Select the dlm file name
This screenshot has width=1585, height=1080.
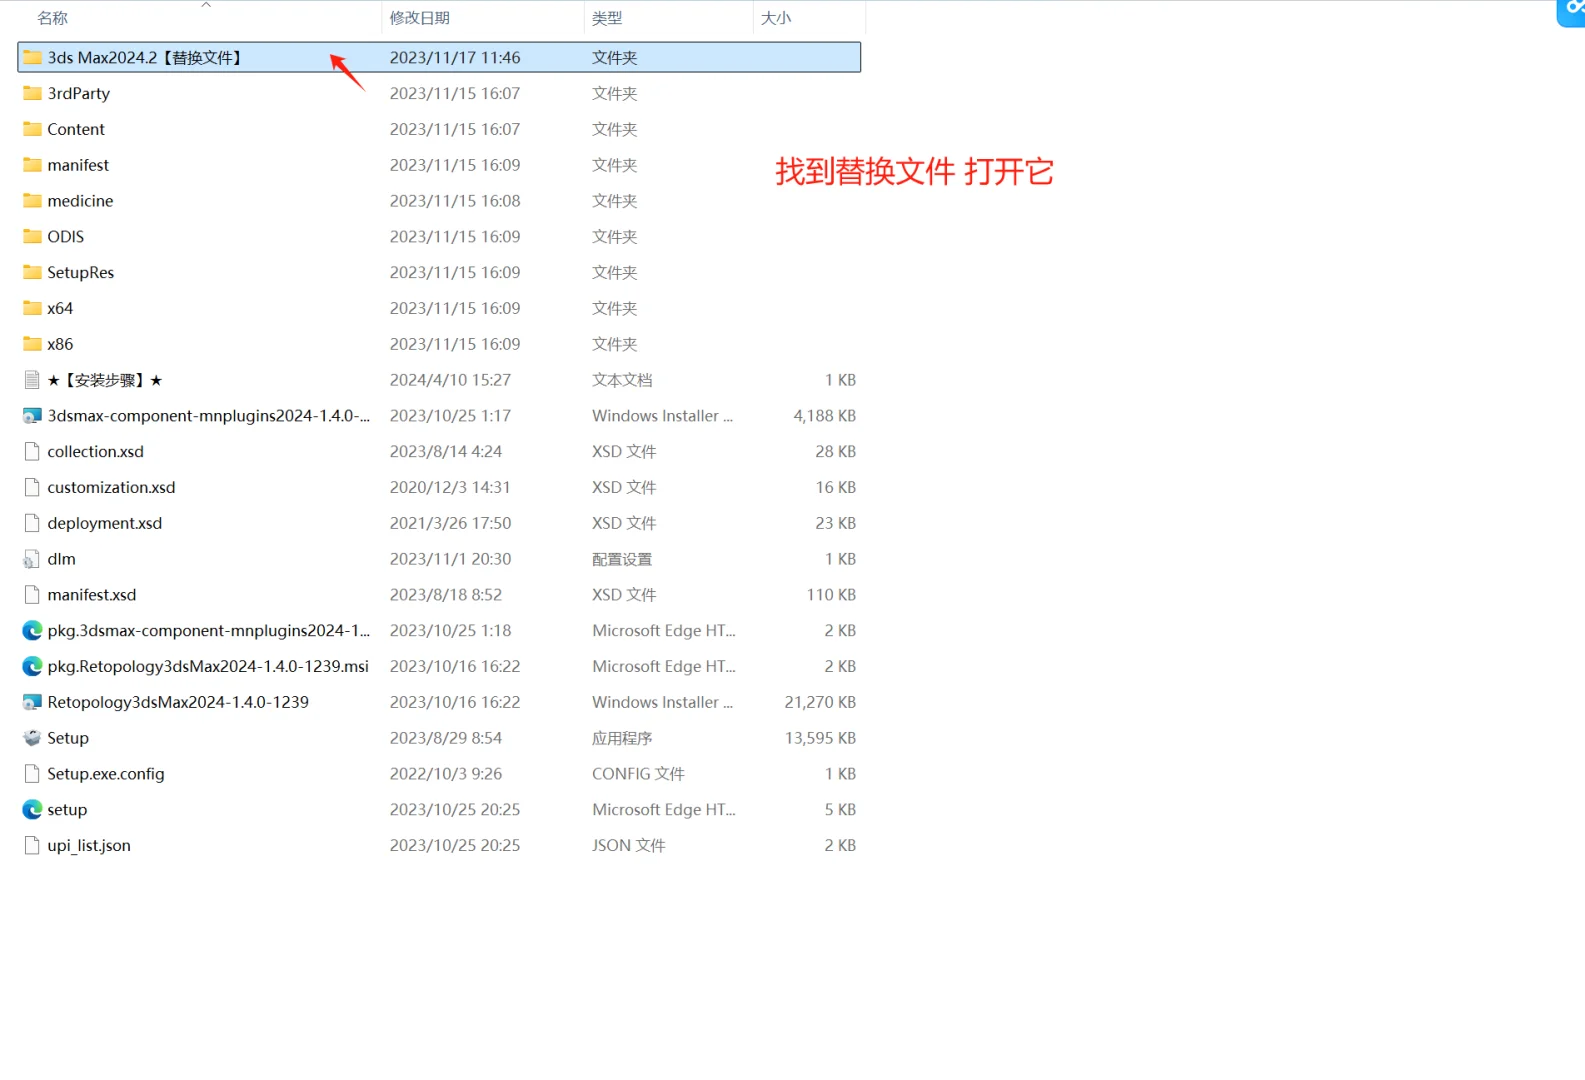click(62, 559)
